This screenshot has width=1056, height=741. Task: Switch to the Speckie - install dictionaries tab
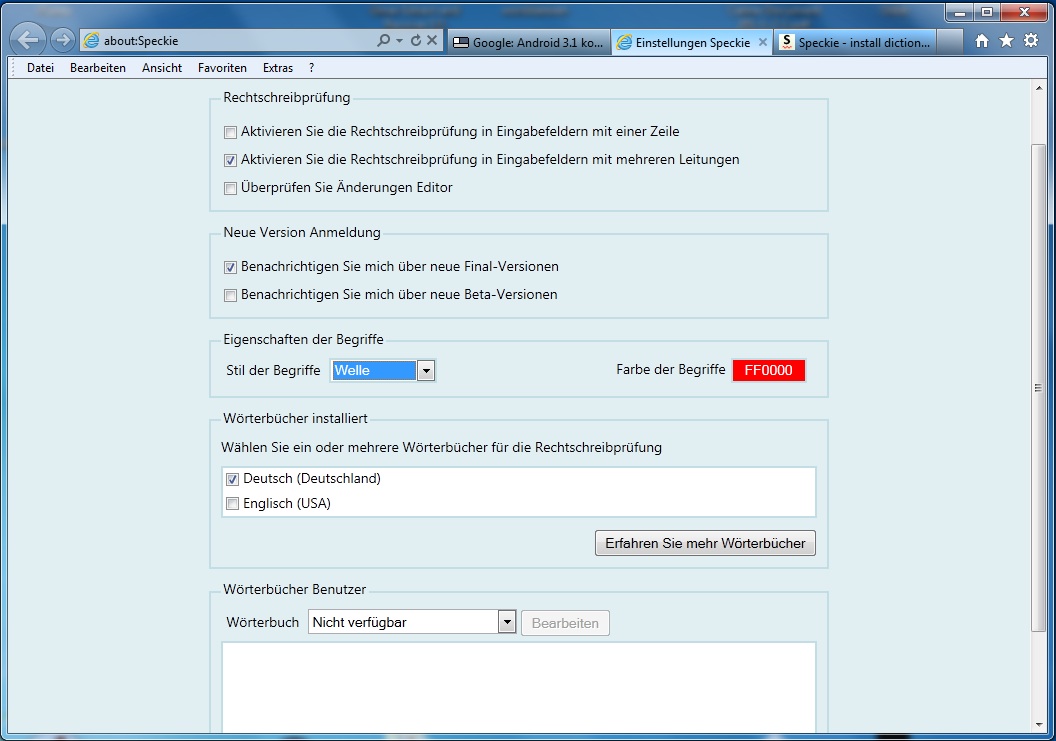(x=856, y=42)
